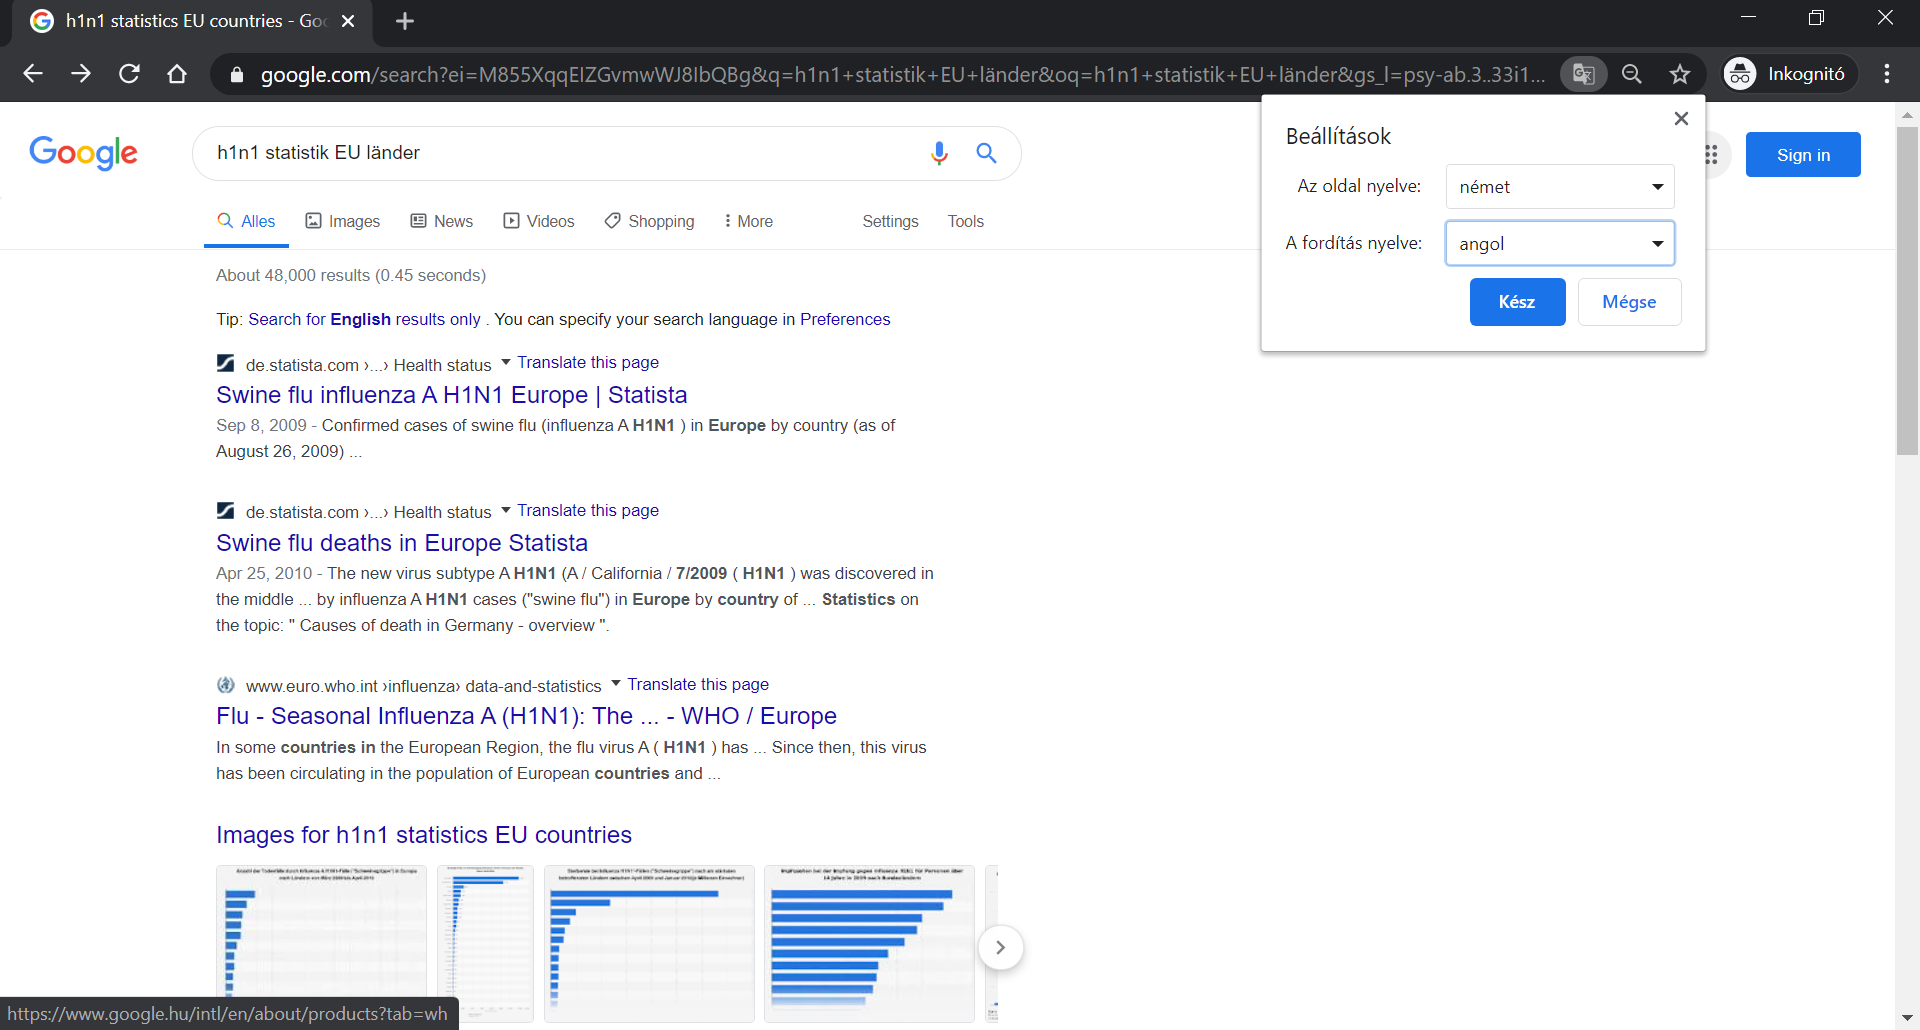Submit search with the magnifier icon

987,153
